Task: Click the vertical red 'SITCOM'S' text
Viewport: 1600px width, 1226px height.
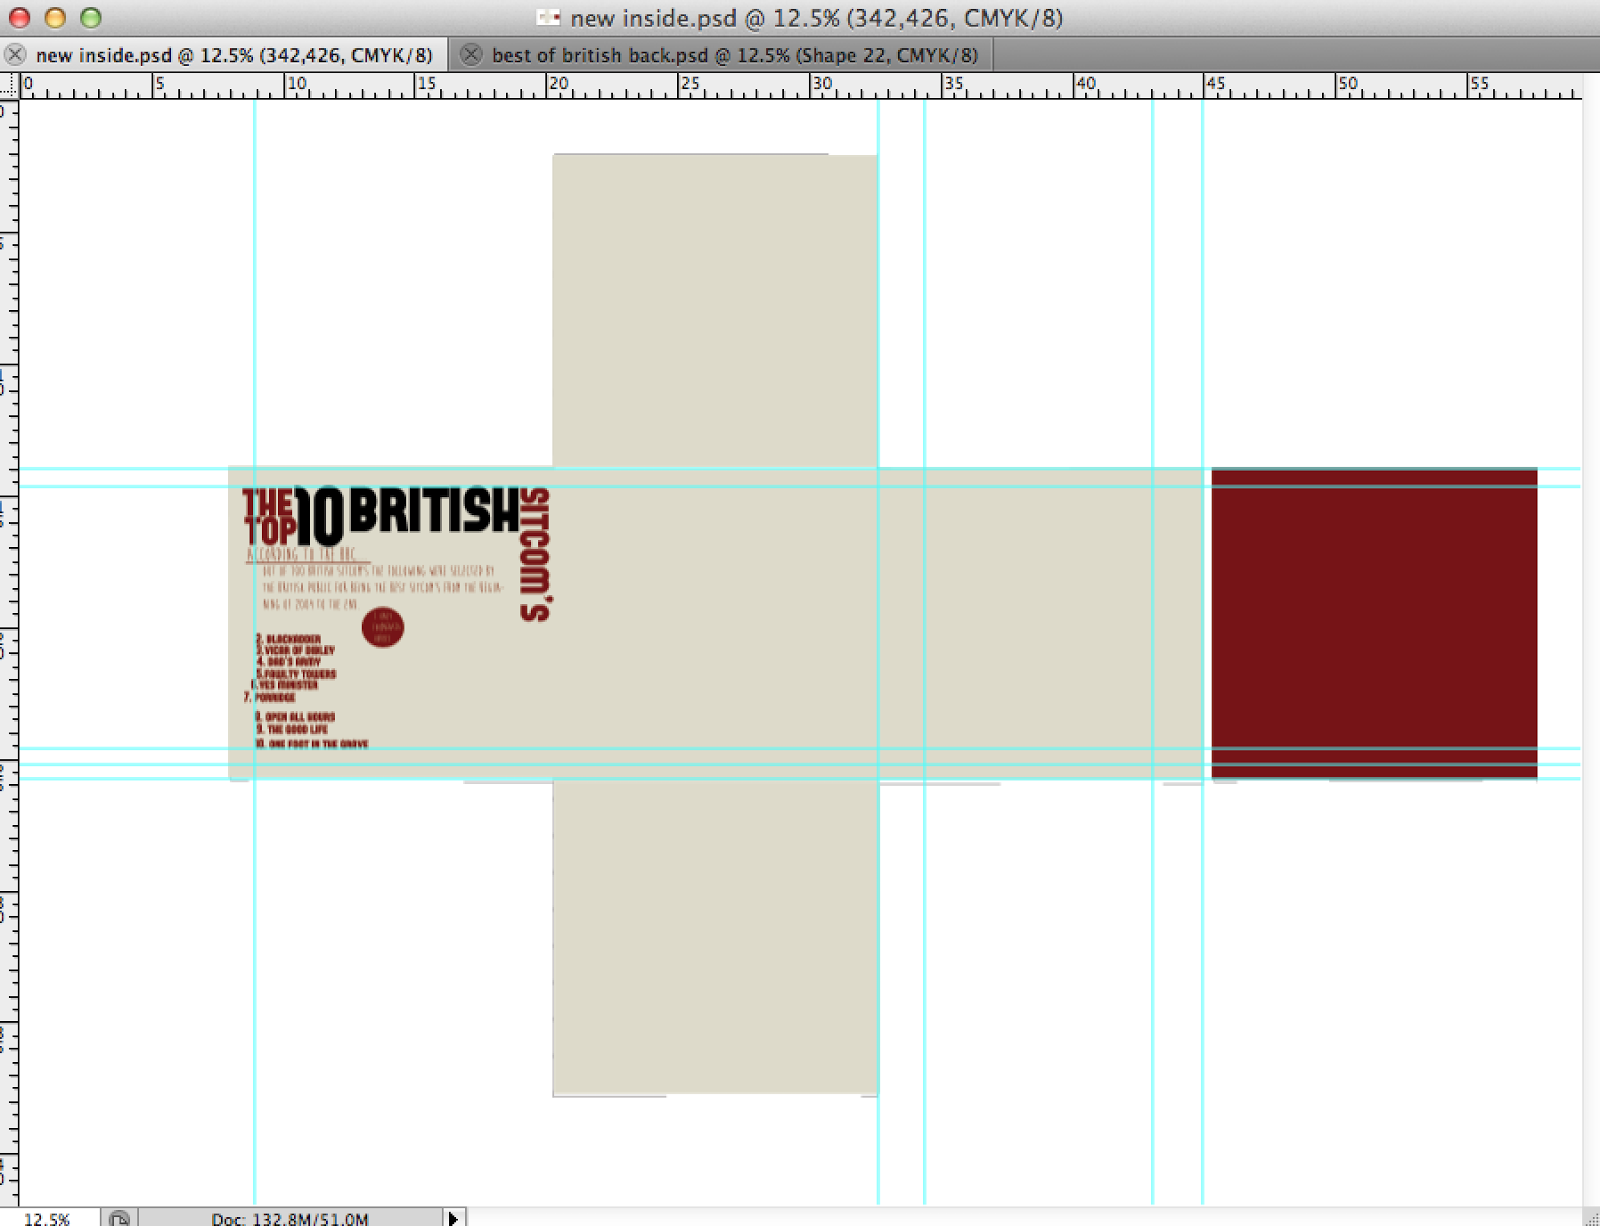Action: click(x=535, y=554)
